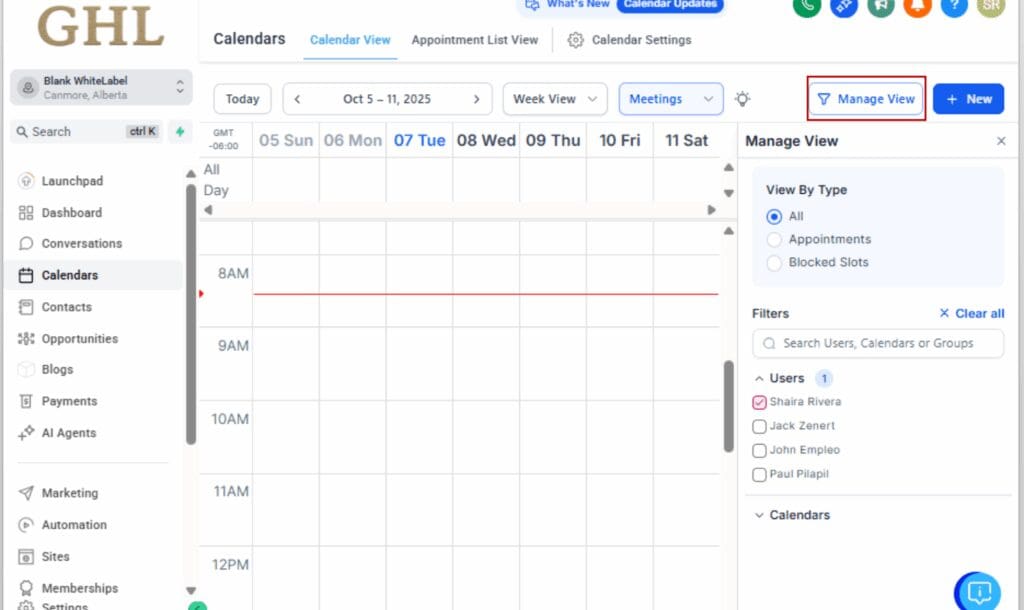This screenshot has height=610, width=1024.
Task: Check the Jack Zenert user filter
Action: (758, 426)
